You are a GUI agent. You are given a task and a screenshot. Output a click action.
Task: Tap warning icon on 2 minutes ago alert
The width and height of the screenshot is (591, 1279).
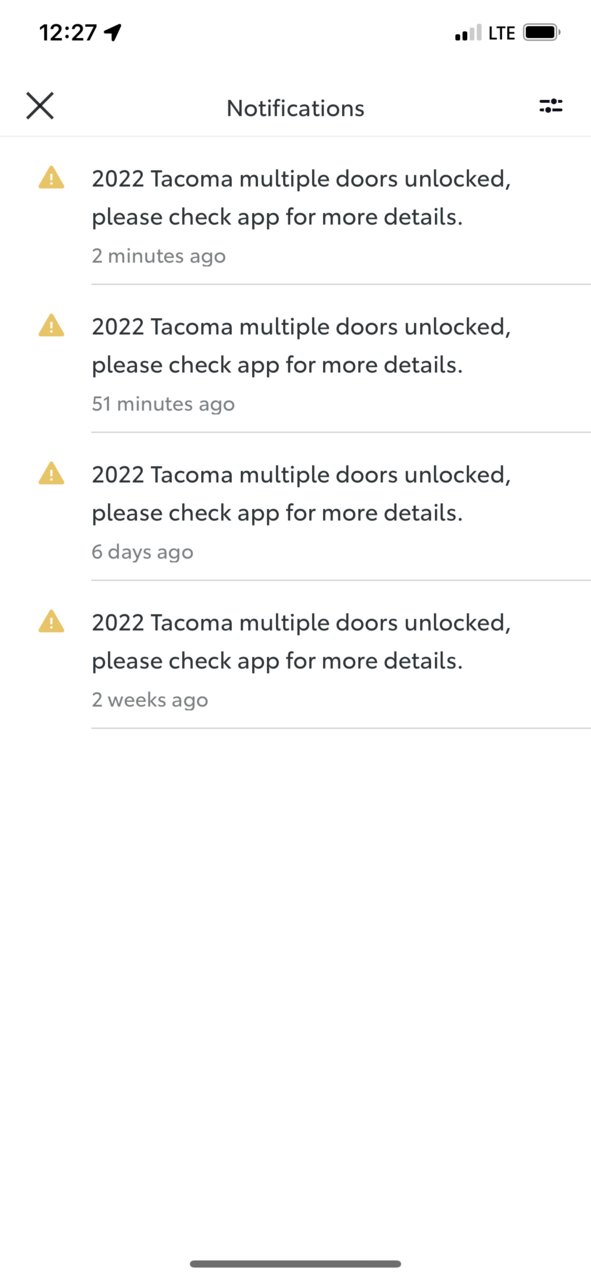click(x=51, y=178)
